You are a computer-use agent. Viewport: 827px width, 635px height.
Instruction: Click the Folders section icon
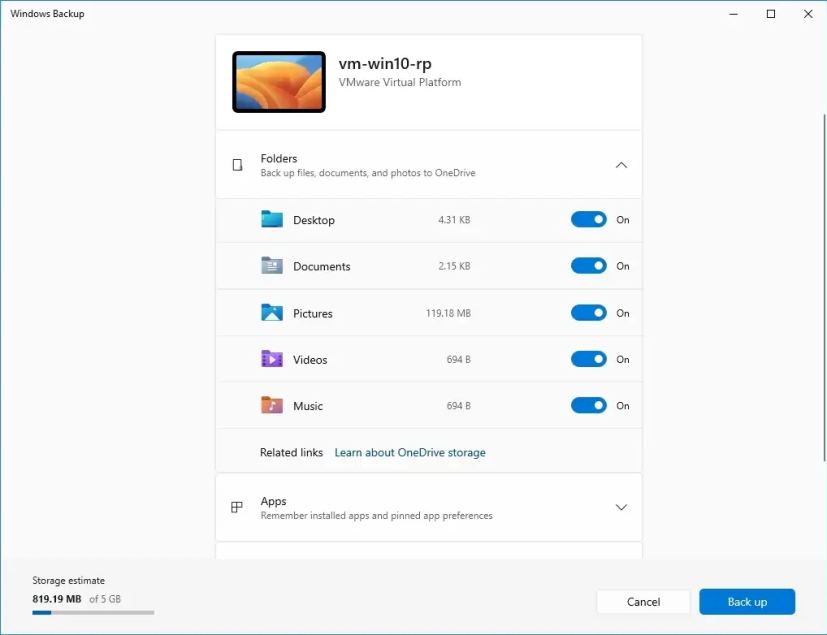point(237,165)
